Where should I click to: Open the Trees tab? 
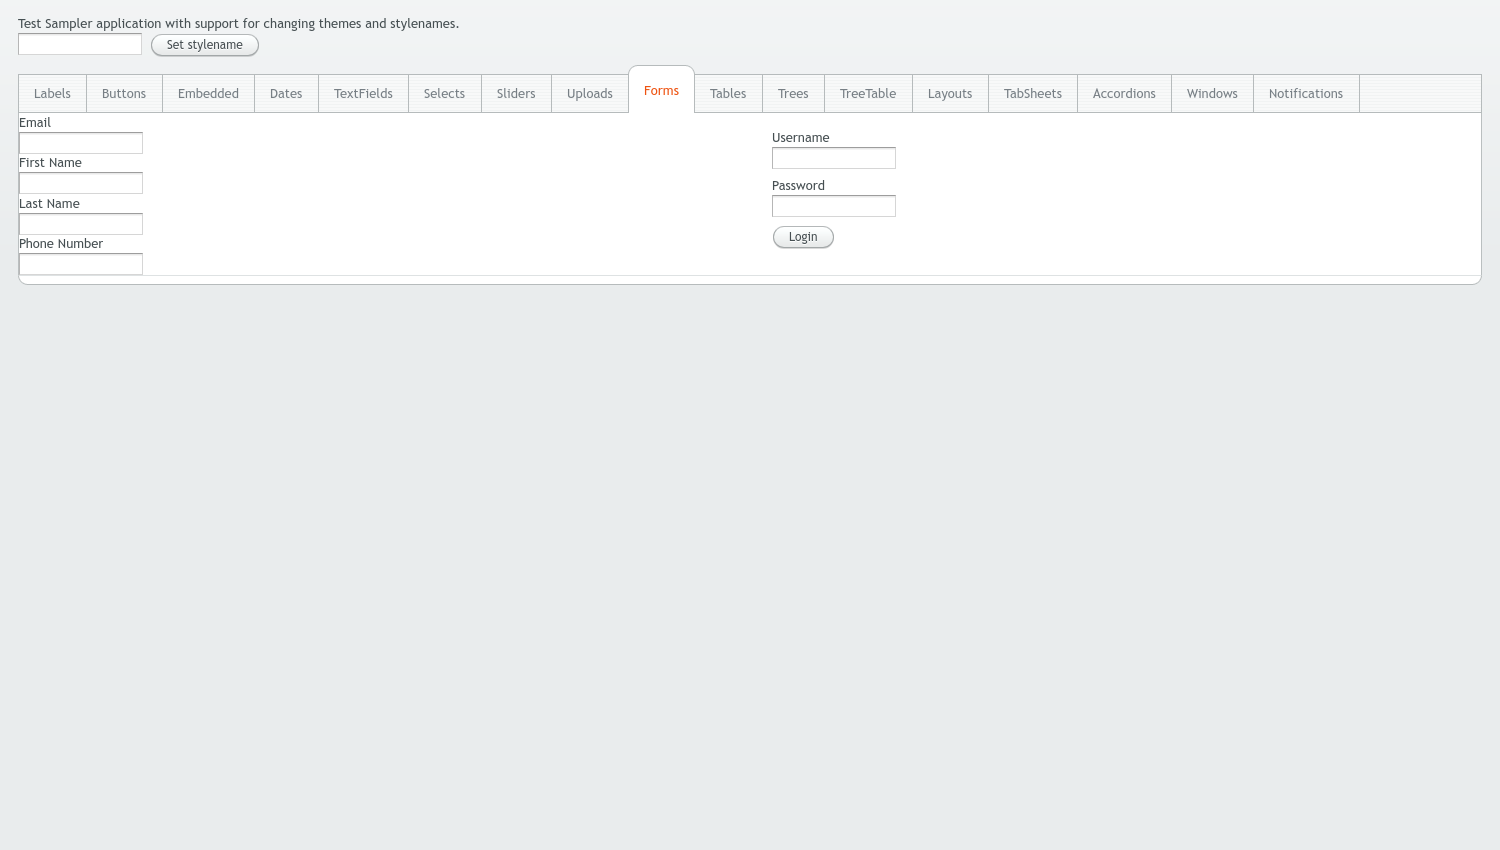click(793, 94)
